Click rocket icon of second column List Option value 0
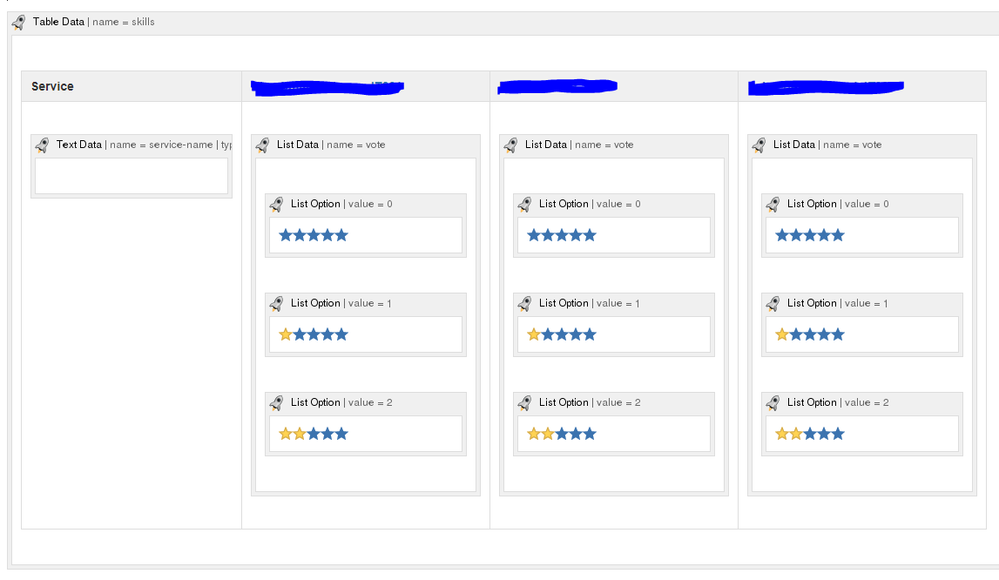The width and height of the screenshot is (999, 580). pos(525,205)
